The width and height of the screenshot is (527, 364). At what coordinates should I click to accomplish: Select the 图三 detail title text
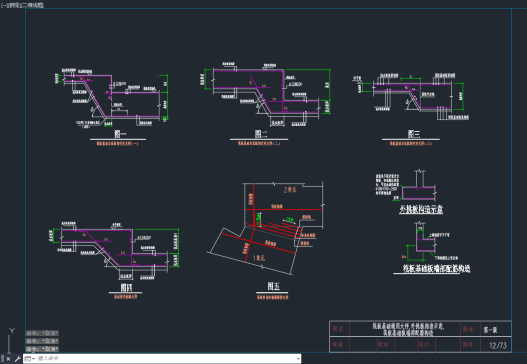click(x=414, y=134)
